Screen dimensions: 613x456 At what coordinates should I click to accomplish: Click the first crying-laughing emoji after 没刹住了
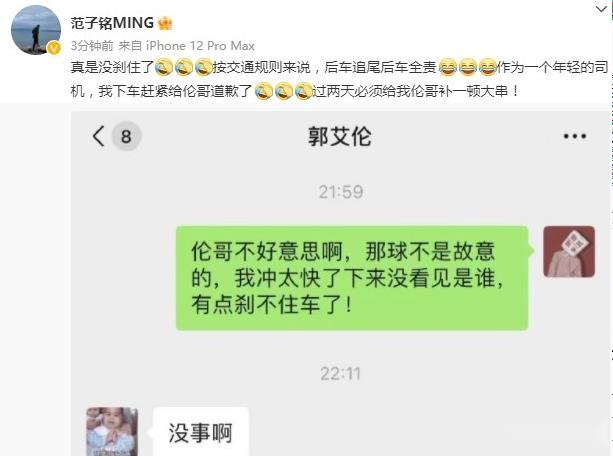pyautogui.click(x=164, y=67)
